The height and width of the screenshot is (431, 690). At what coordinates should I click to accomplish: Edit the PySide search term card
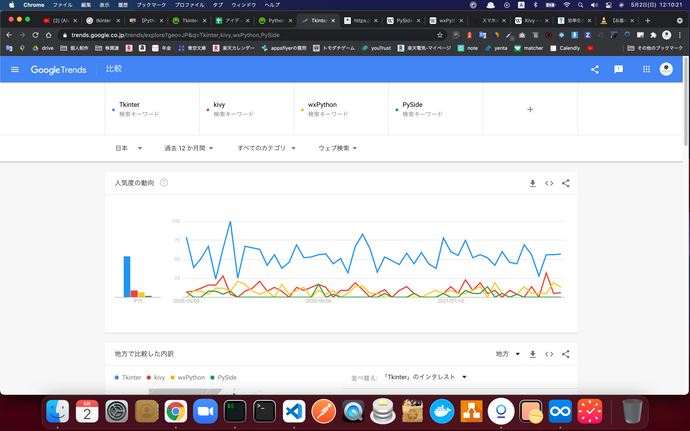click(x=436, y=109)
